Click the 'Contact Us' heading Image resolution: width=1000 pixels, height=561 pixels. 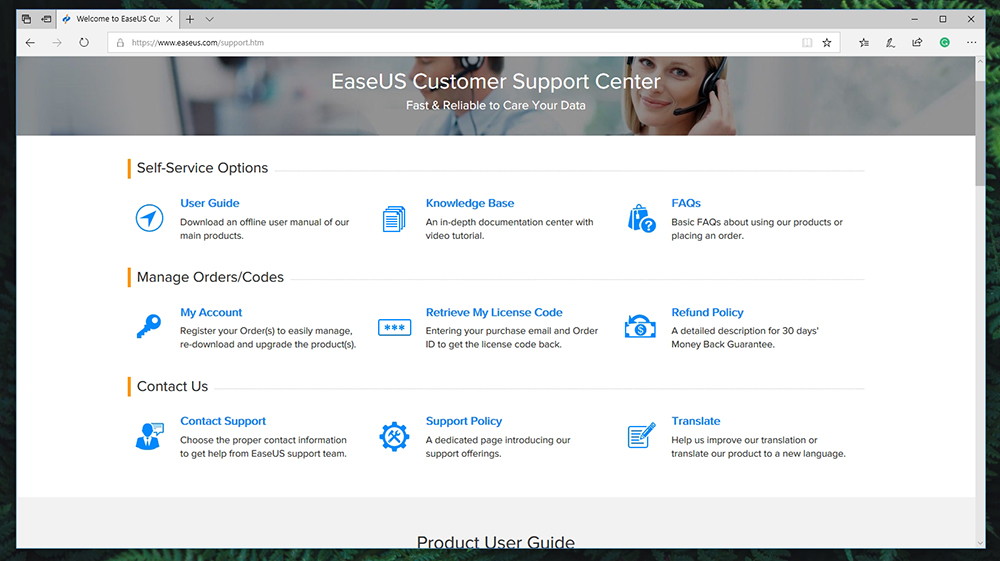pos(172,386)
